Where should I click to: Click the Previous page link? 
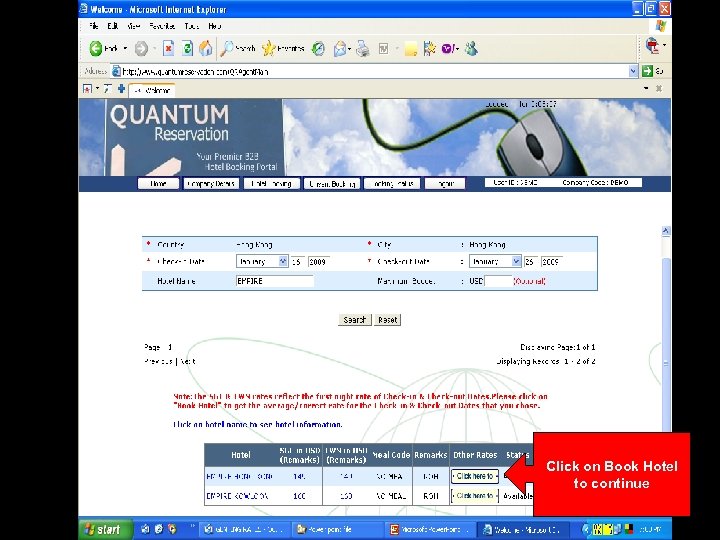pyautogui.click(x=159, y=361)
